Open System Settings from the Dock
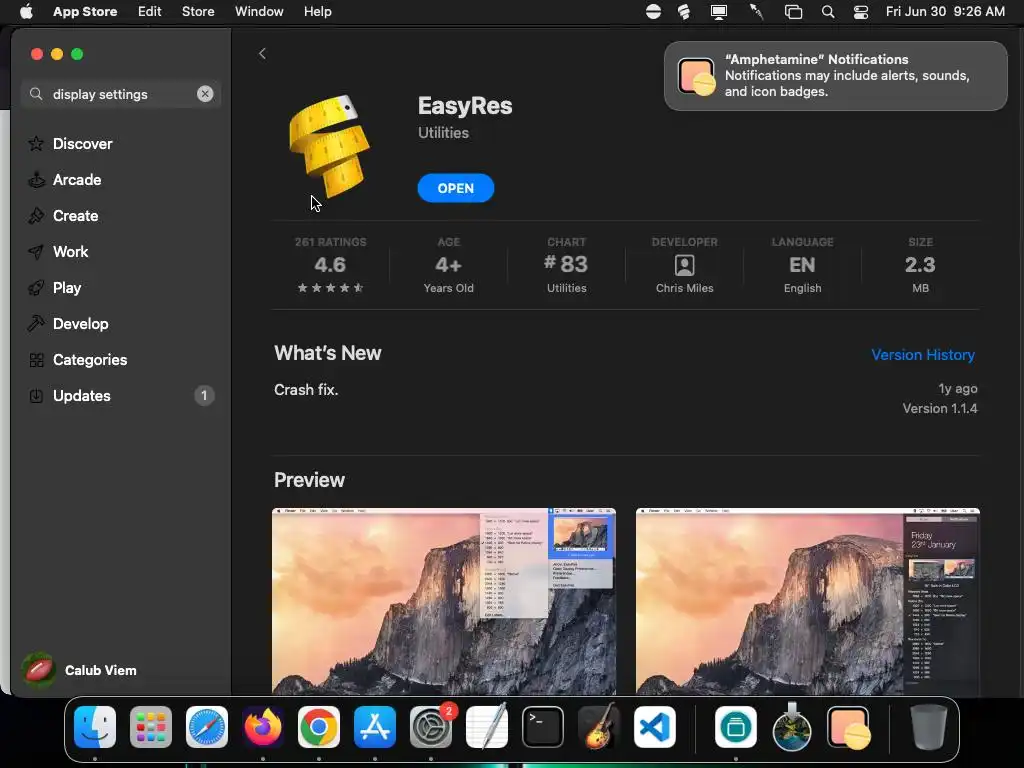This screenshot has height=768, width=1024. pos(430,727)
